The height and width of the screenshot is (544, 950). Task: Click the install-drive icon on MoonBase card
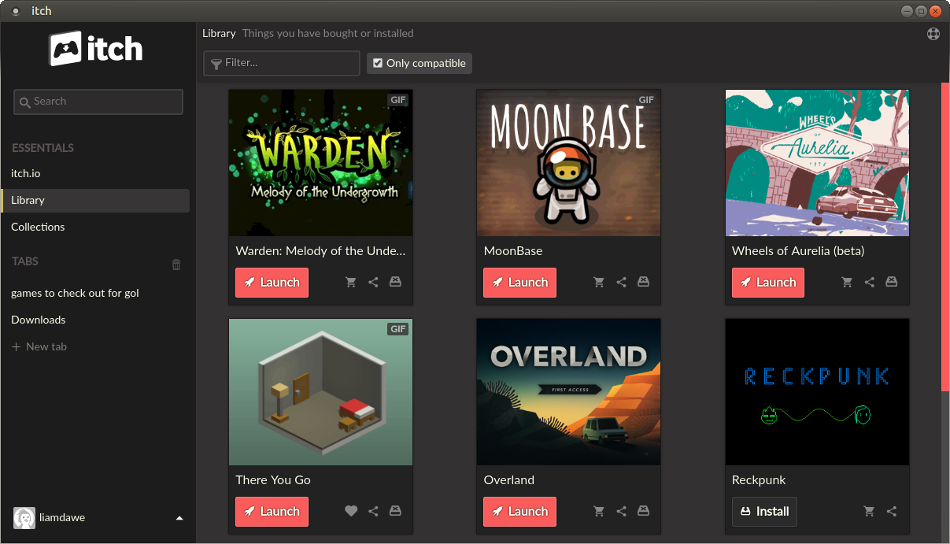click(643, 282)
